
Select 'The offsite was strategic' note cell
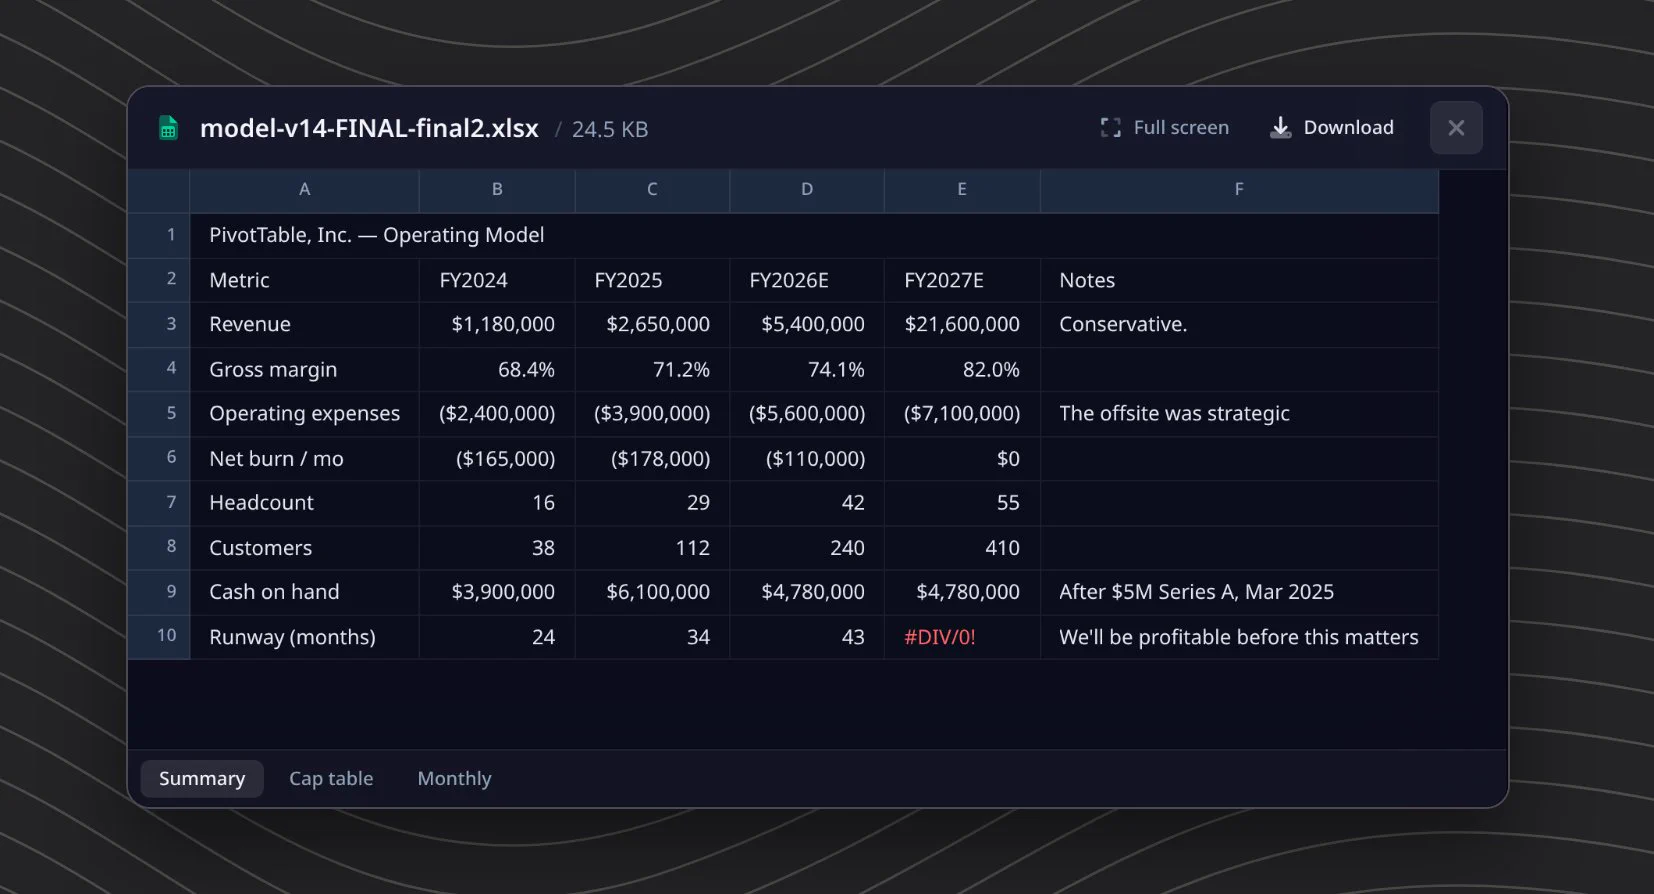click(1239, 413)
